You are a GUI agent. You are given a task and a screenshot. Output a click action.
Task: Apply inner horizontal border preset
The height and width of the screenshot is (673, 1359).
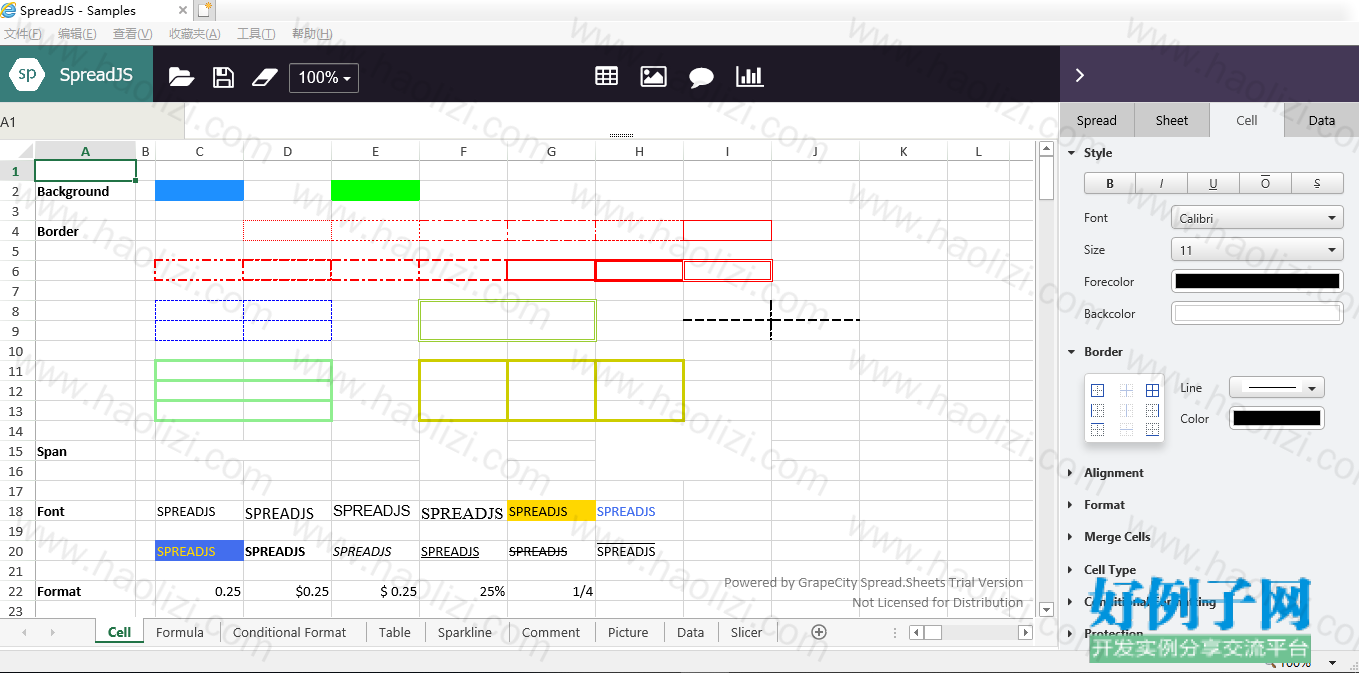(1126, 429)
